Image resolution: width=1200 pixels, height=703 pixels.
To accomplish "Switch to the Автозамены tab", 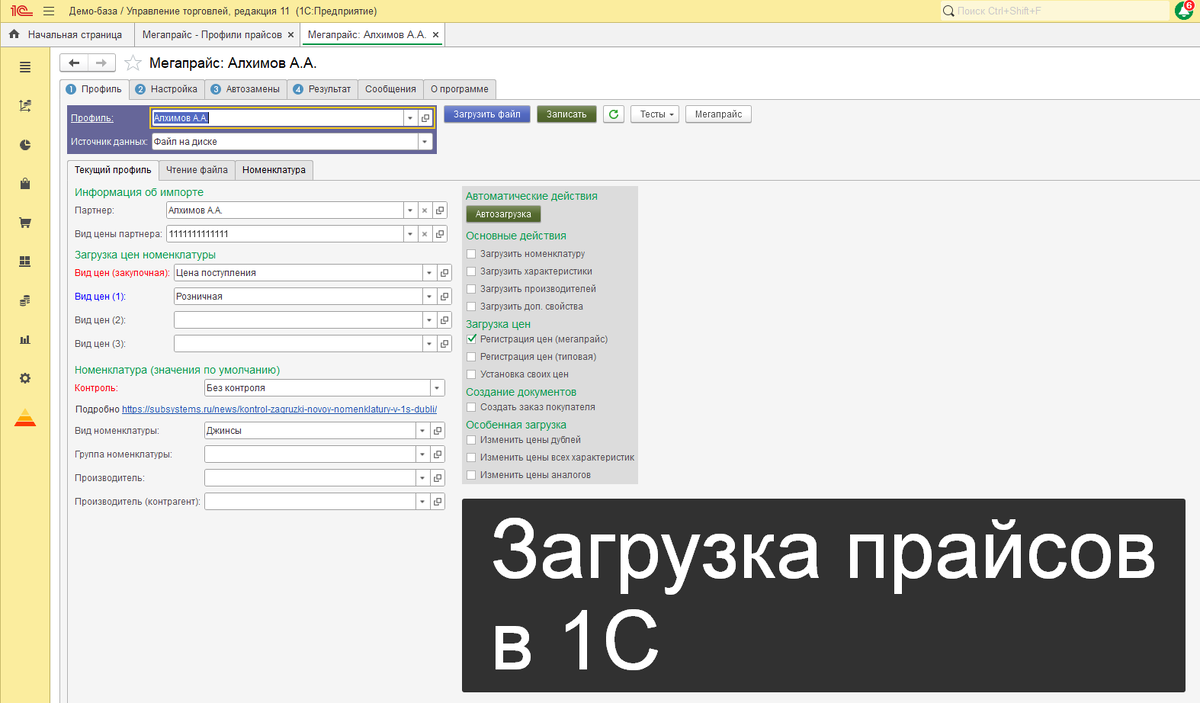I will (x=246, y=89).
